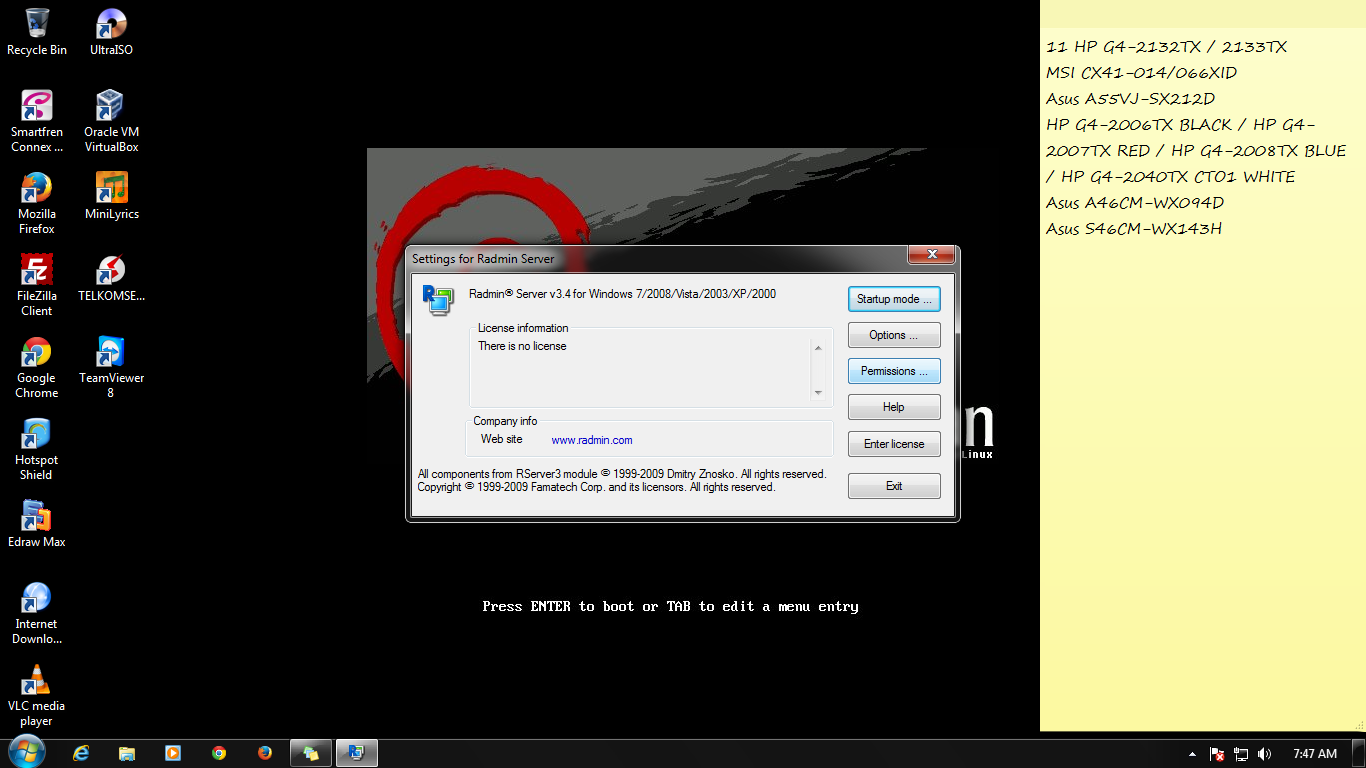
Task: Click sticky note line 'Asus S46CM-WX143H'
Action: 1134,229
